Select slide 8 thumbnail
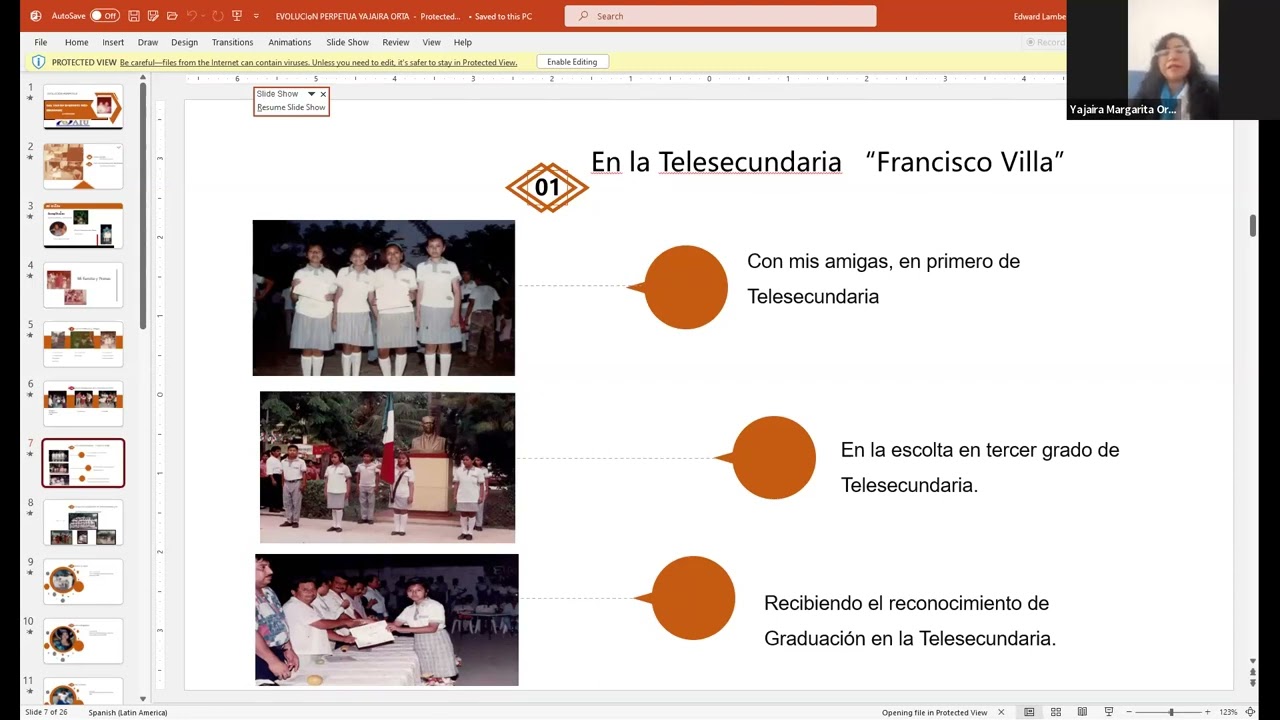 tap(83, 522)
